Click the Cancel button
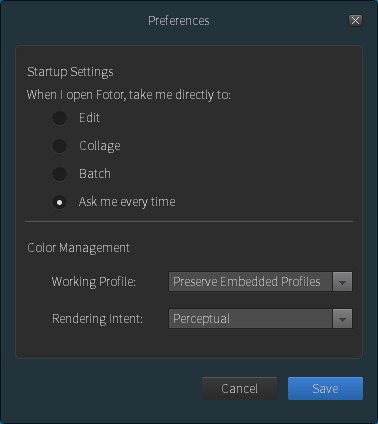The height and width of the screenshot is (424, 378). [x=239, y=389]
